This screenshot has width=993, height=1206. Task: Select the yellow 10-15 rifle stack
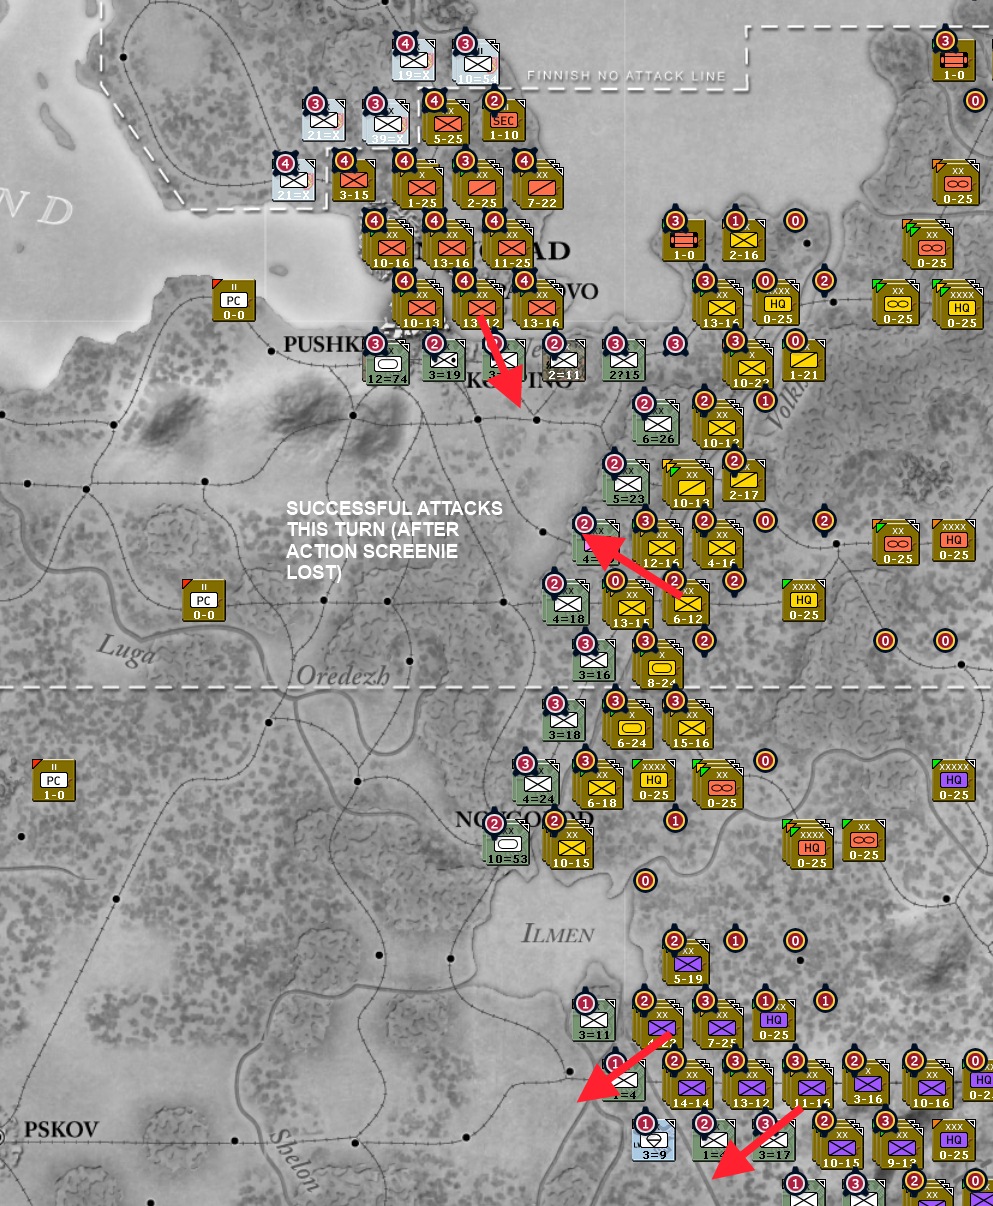[569, 843]
